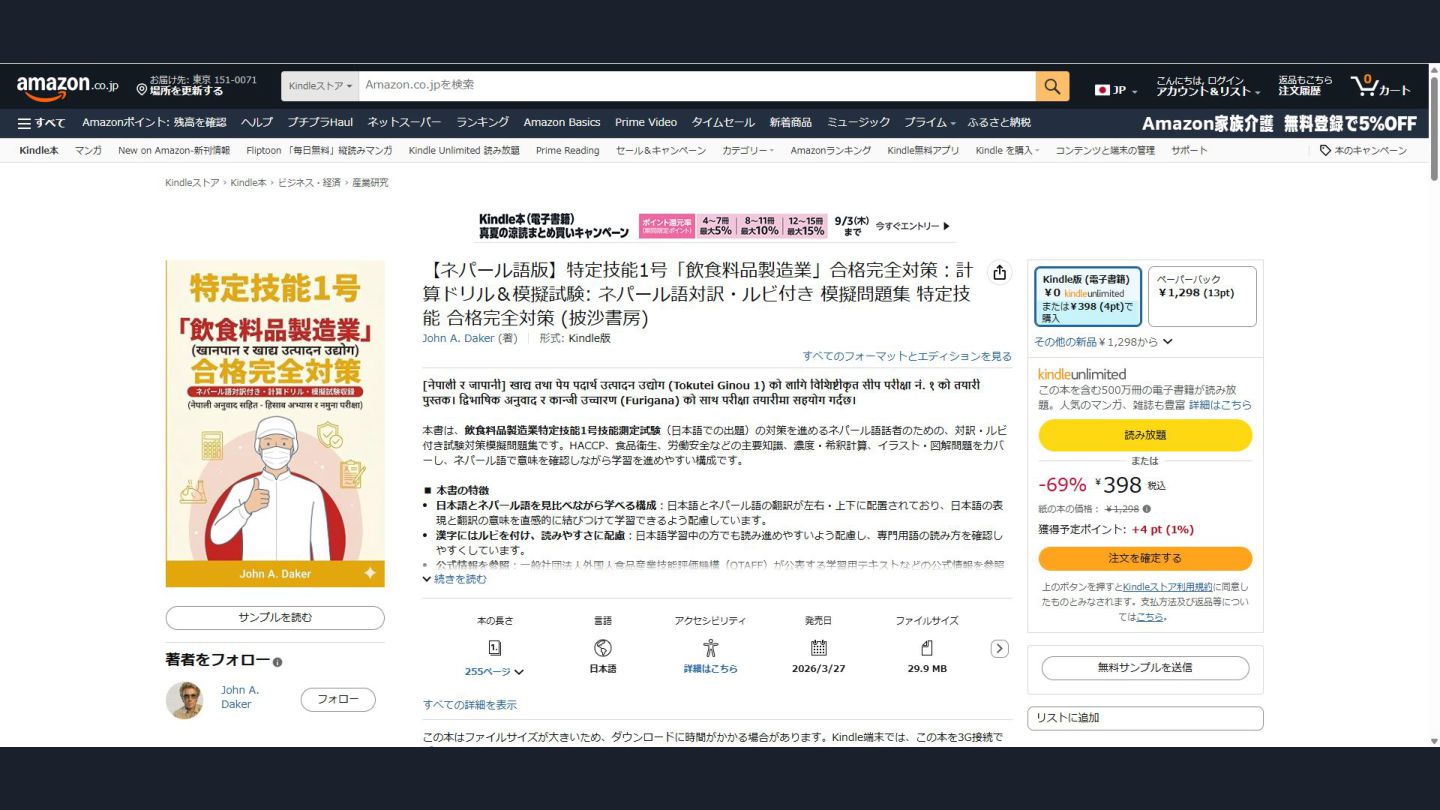Open the カテゴリー dropdown
This screenshot has width=1440, height=810.
748,151
